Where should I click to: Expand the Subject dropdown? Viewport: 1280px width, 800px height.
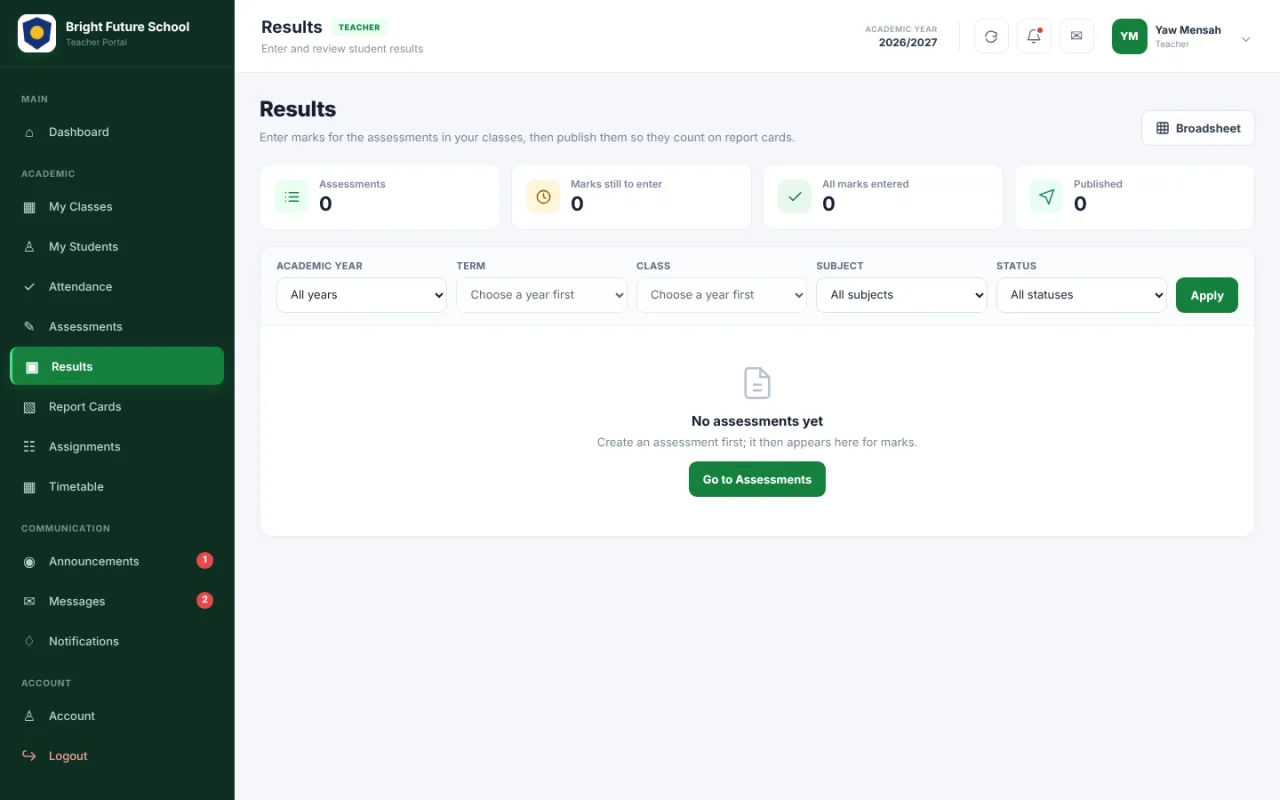point(901,295)
